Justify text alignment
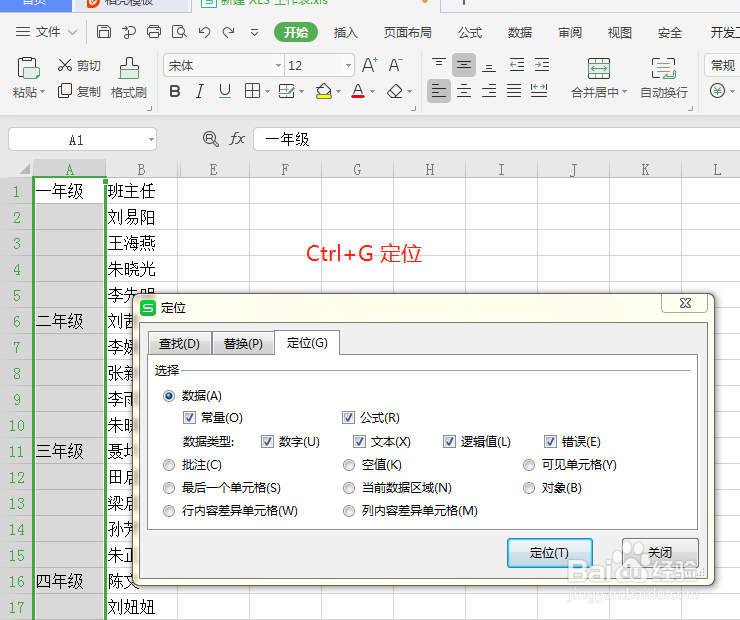 (514, 91)
